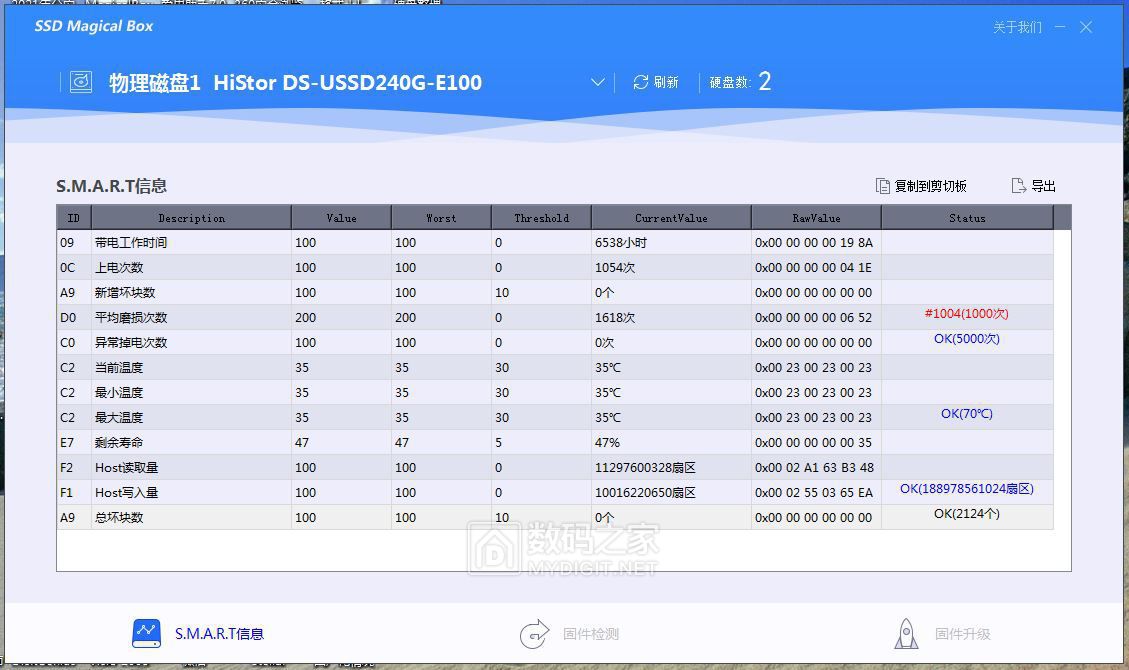
Task: Click the physical disk icon in the header
Action: (x=81, y=81)
